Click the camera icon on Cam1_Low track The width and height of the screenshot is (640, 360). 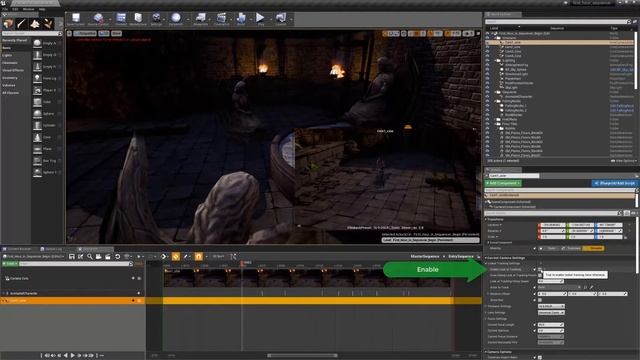[139, 301]
